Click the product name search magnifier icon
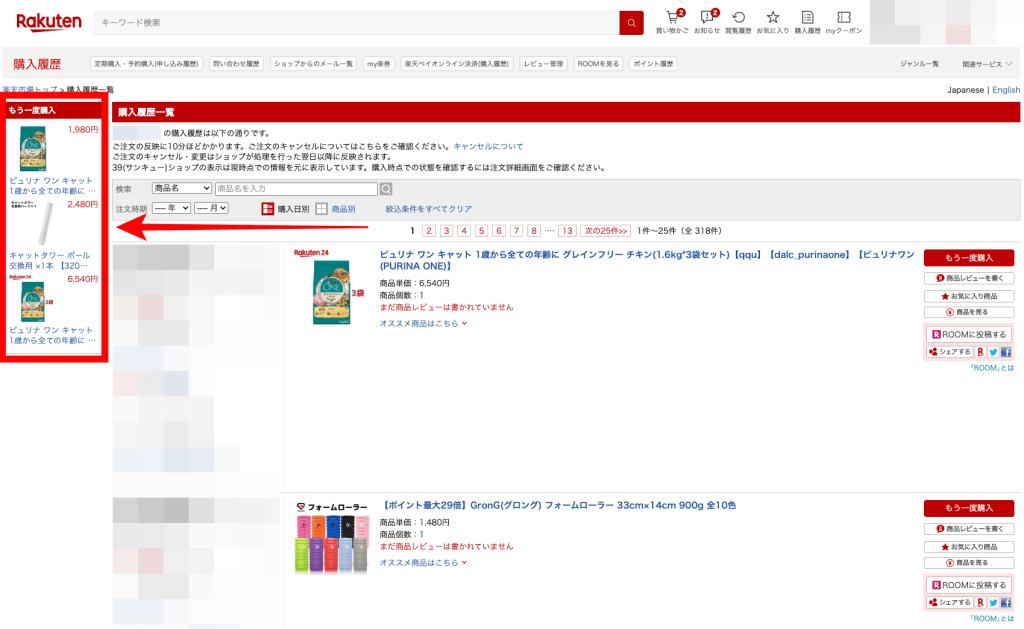Screen dimensions: 1024x629 pyautogui.click(x=387, y=189)
